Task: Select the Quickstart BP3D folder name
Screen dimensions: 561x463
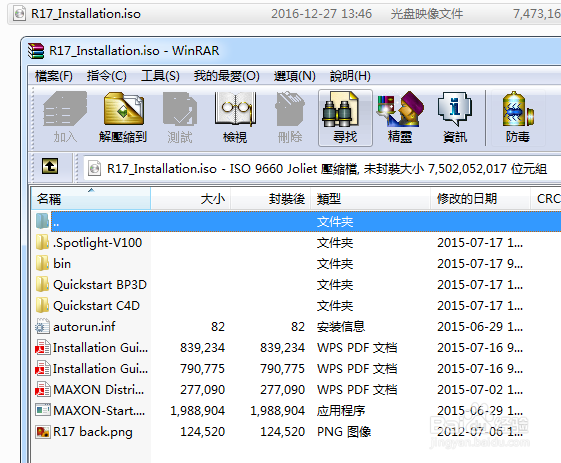Action: (x=100, y=285)
